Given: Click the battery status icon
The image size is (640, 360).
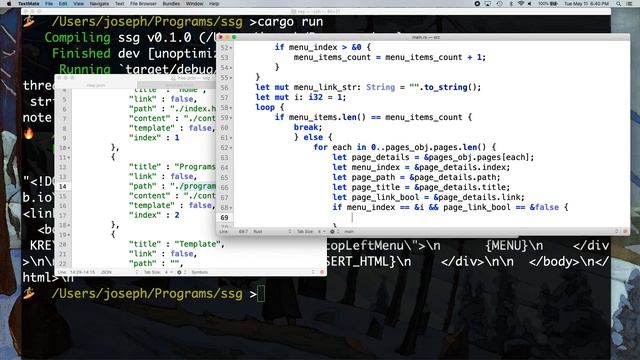Looking at the screenshot, I should pyautogui.click(x=553, y=4).
